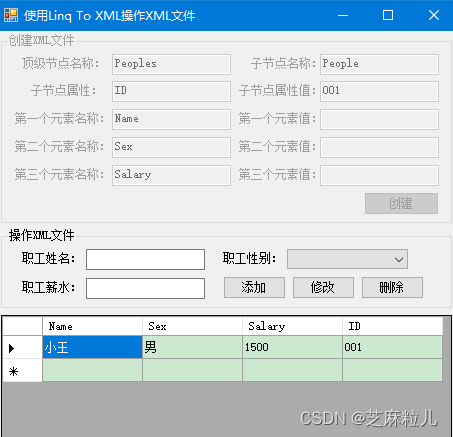Click the 子节点名称 field containing People
The width and height of the screenshot is (453, 437).
379,64
